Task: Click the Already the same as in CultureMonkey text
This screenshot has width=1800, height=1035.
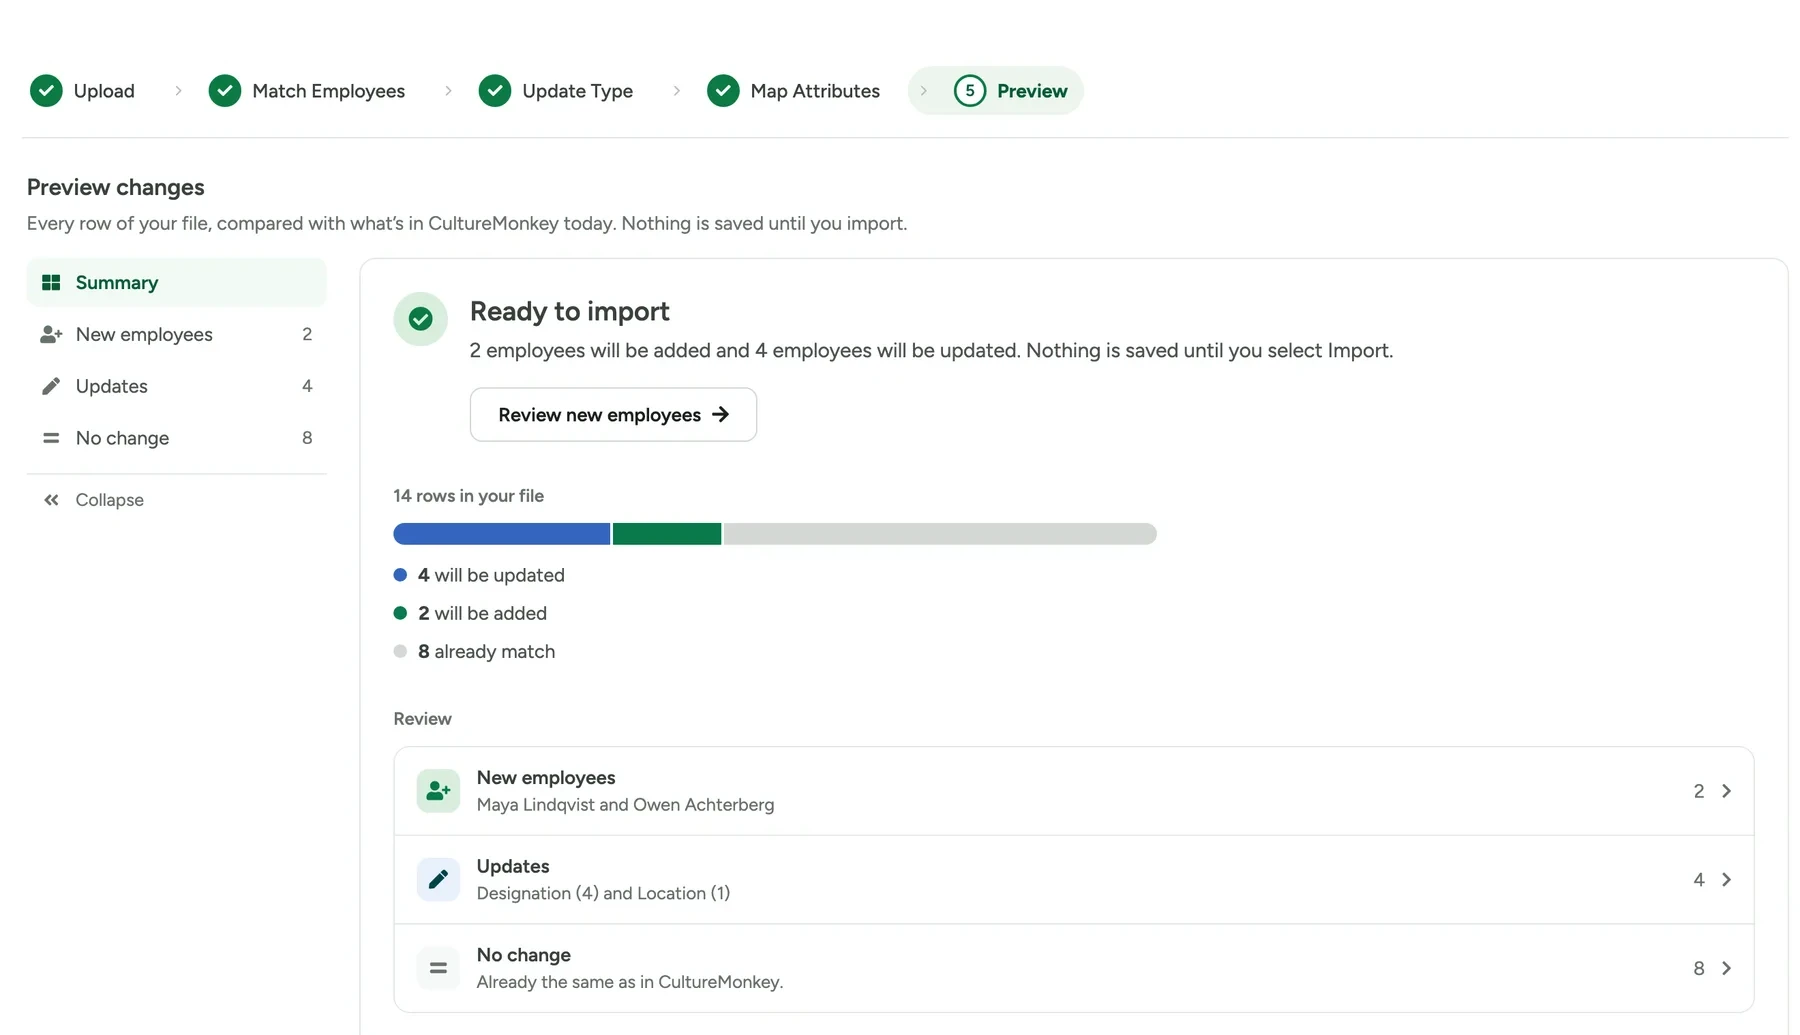Action: (630, 982)
